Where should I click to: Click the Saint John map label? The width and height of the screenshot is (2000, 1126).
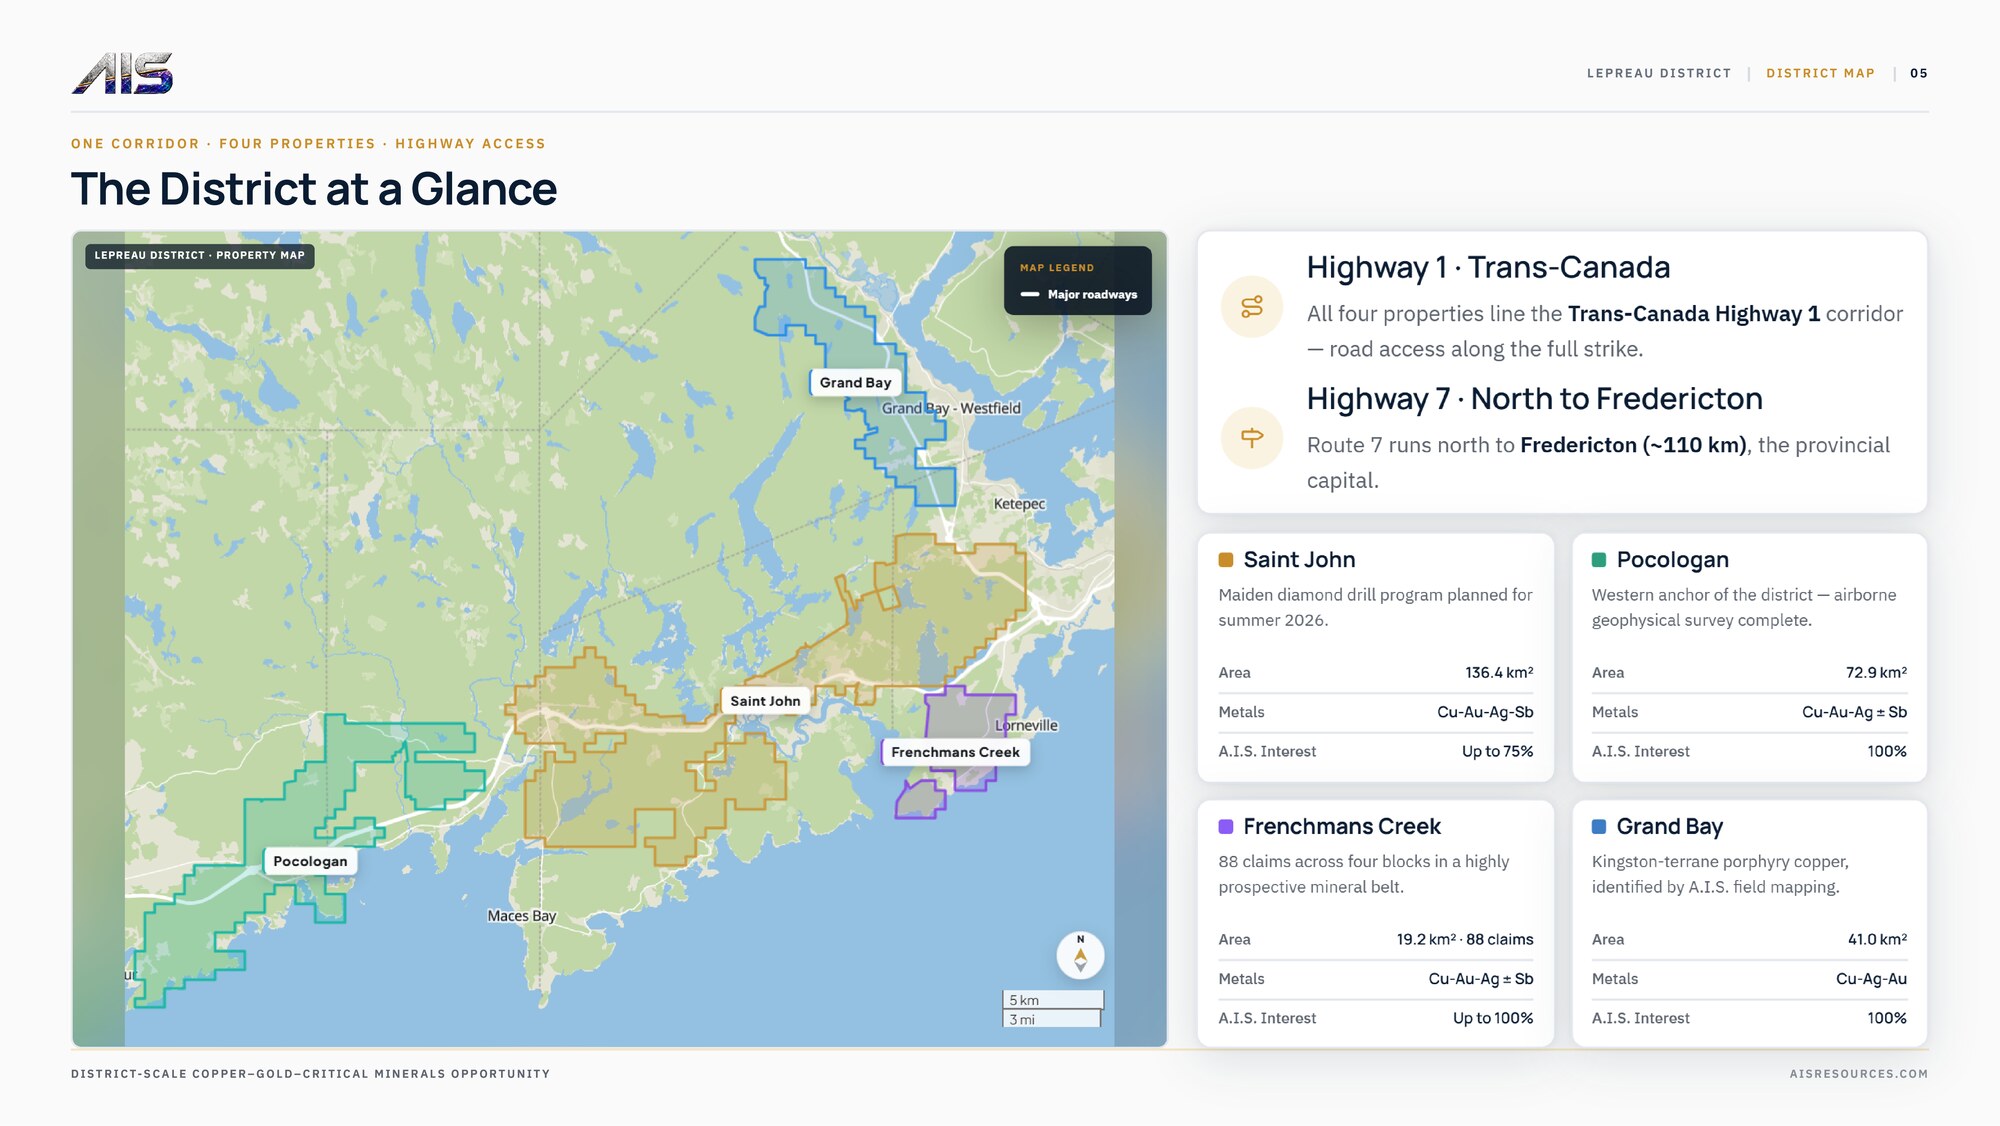point(765,701)
